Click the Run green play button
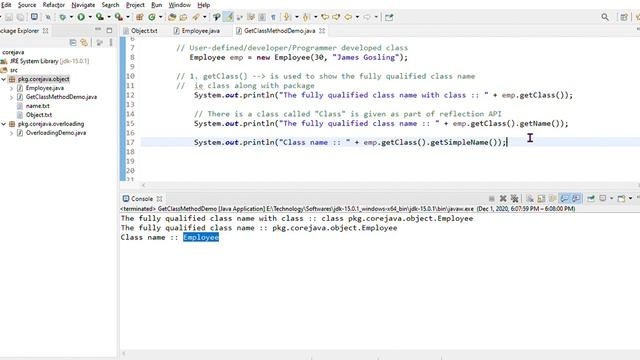This screenshot has height=360, width=640. pyautogui.click(x=81, y=17)
